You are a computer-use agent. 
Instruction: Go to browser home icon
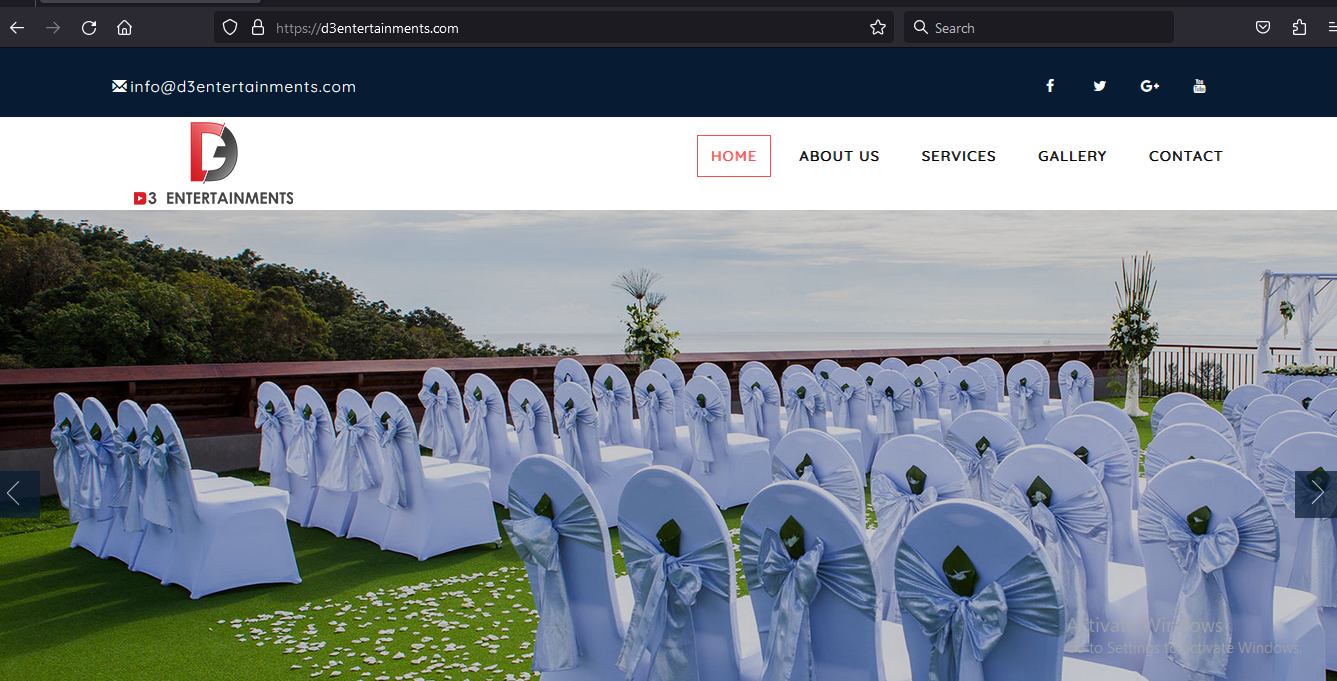tap(124, 28)
